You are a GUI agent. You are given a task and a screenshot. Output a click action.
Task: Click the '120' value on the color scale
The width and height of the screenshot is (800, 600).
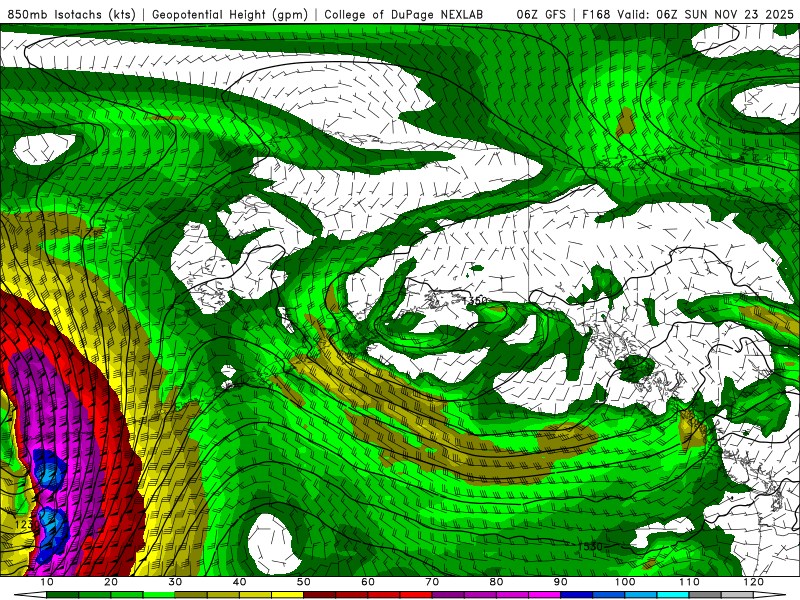[753, 582]
